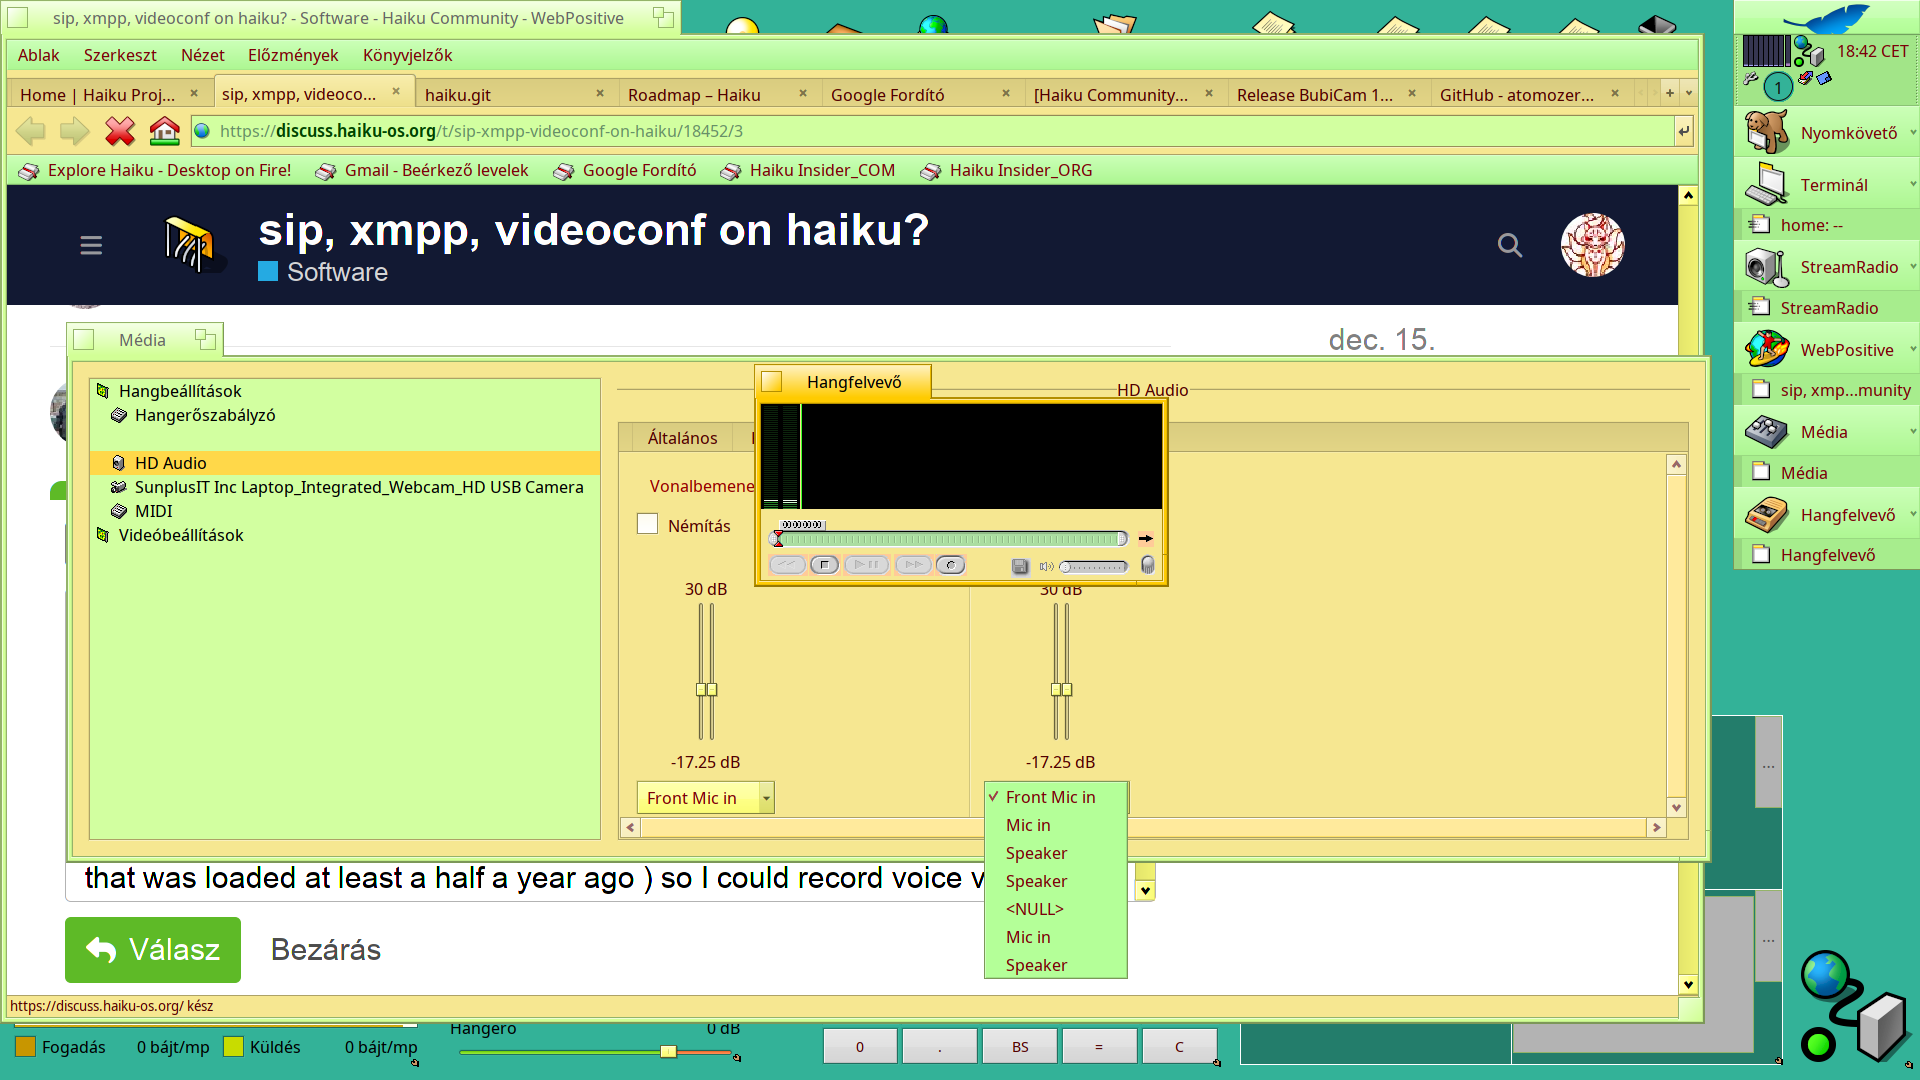Image resolution: width=1920 pixels, height=1080 pixels.
Task: Enable the Némítás checkbox
Action: pos(648,525)
